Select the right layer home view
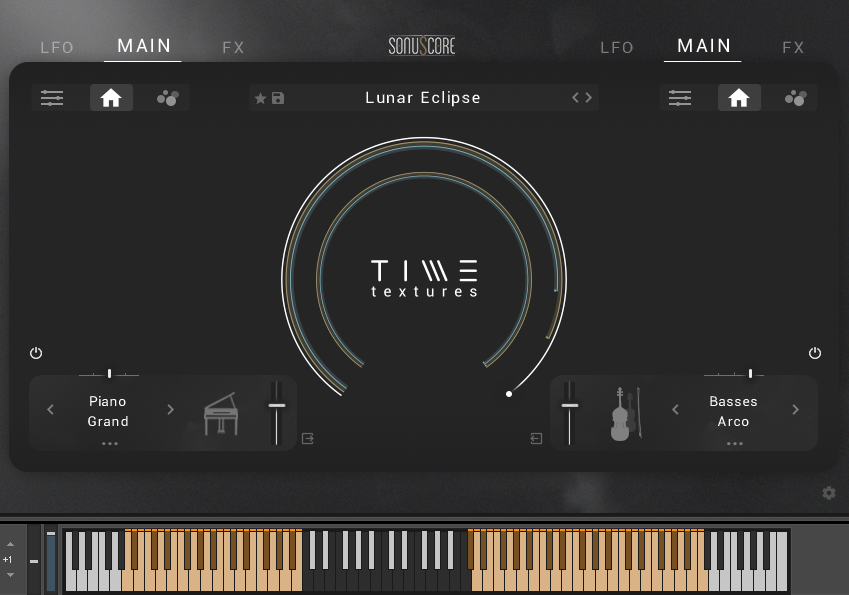Screen dimensions: 849x595 pyautogui.click(x=739, y=98)
